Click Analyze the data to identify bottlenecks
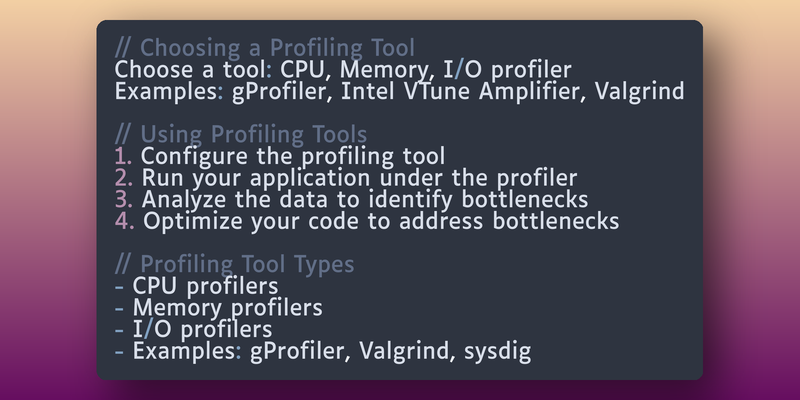The width and height of the screenshot is (800, 400). pyautogui.click(x=365, y=199)
